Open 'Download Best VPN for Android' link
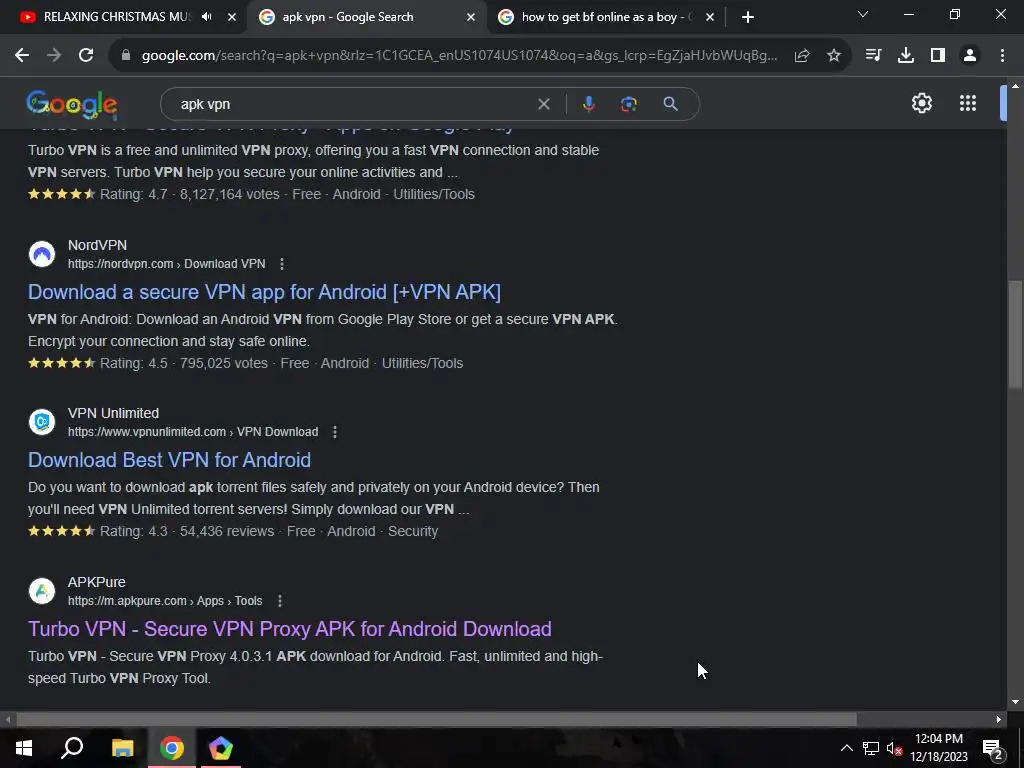The image size is (1024, 768). pyautogui.click(x=169, y=460)
